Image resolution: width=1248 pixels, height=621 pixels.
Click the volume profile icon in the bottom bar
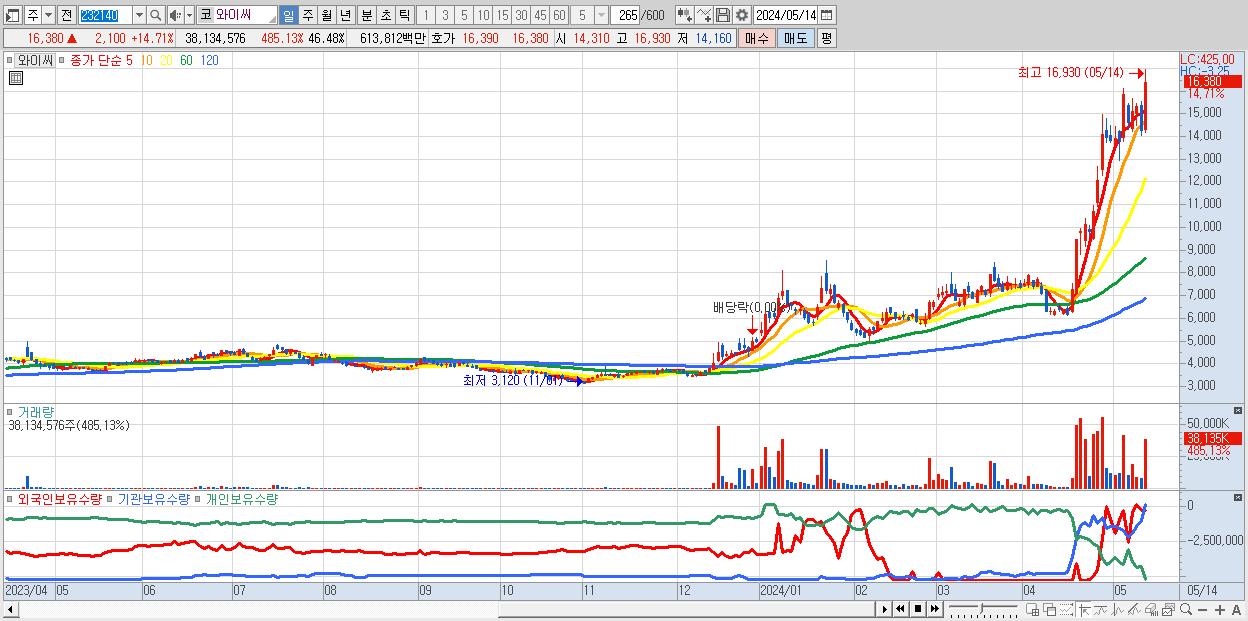[x=1152, y=609]
